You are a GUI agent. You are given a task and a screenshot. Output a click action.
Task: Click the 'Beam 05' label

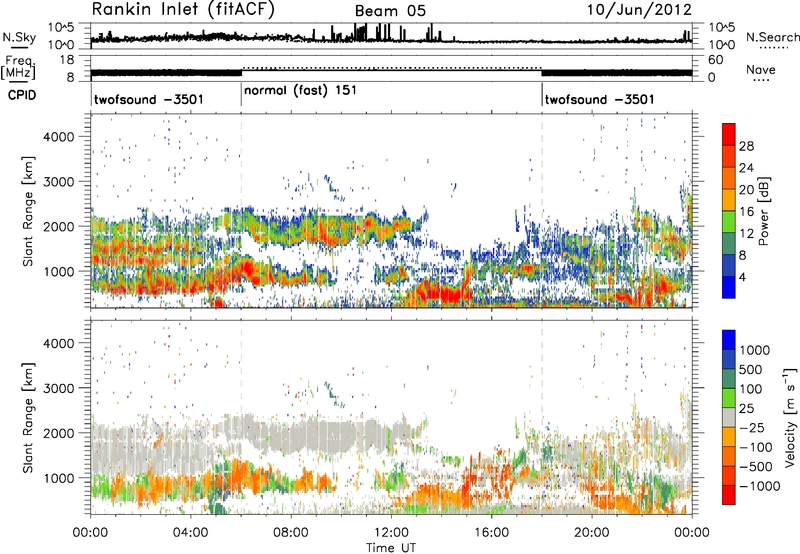coord(390,11)
